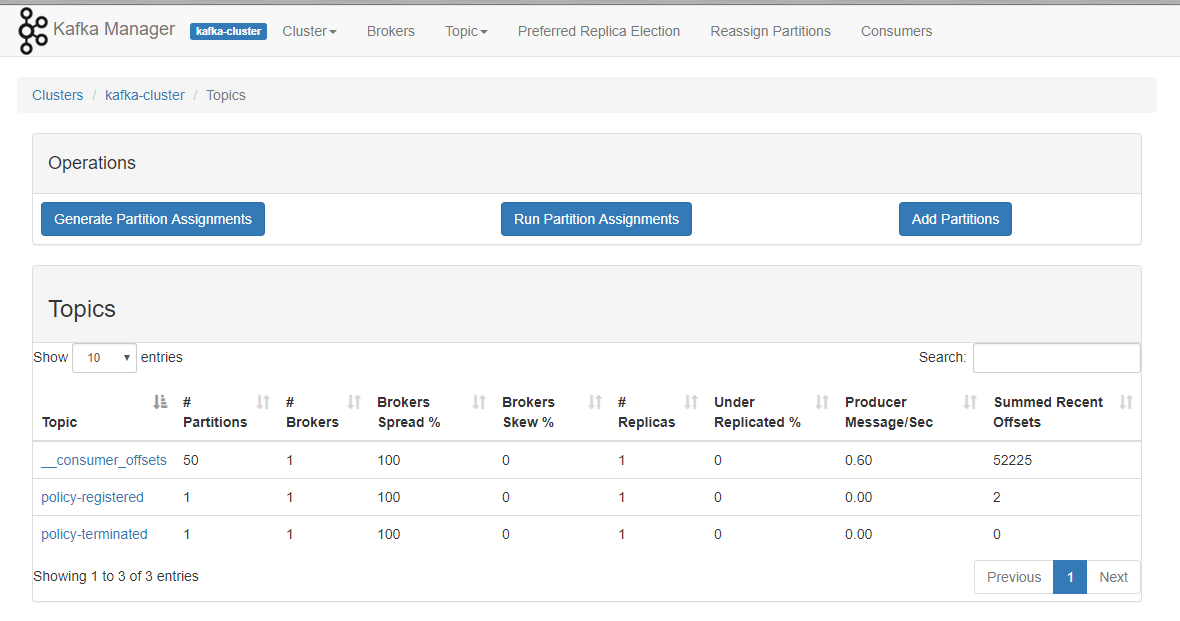
Task: Open the policy-registered topic
Action: pos(92,497)
